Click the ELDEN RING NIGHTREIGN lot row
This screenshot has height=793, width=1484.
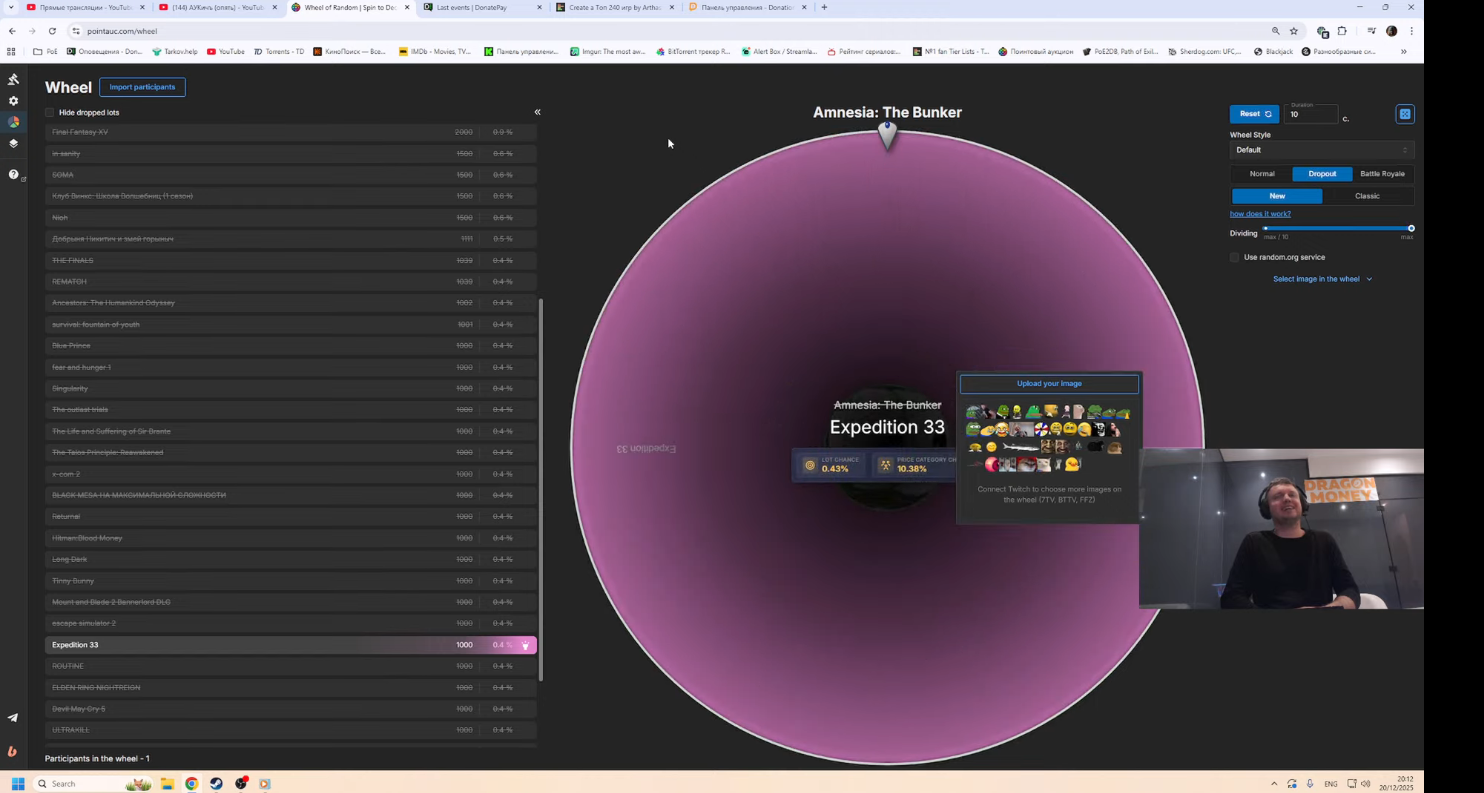(291, 688)
